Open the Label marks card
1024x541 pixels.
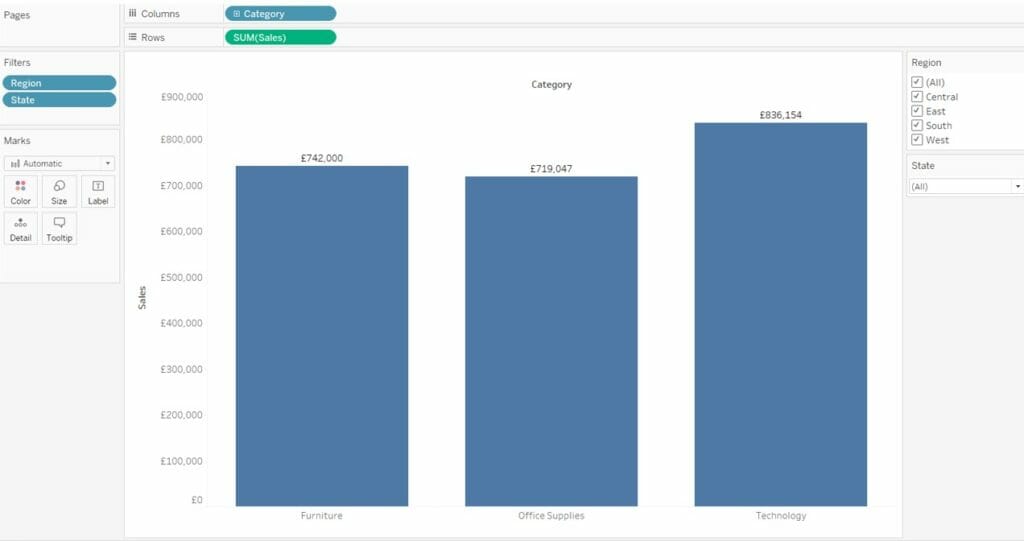click(x=98, y=191)
